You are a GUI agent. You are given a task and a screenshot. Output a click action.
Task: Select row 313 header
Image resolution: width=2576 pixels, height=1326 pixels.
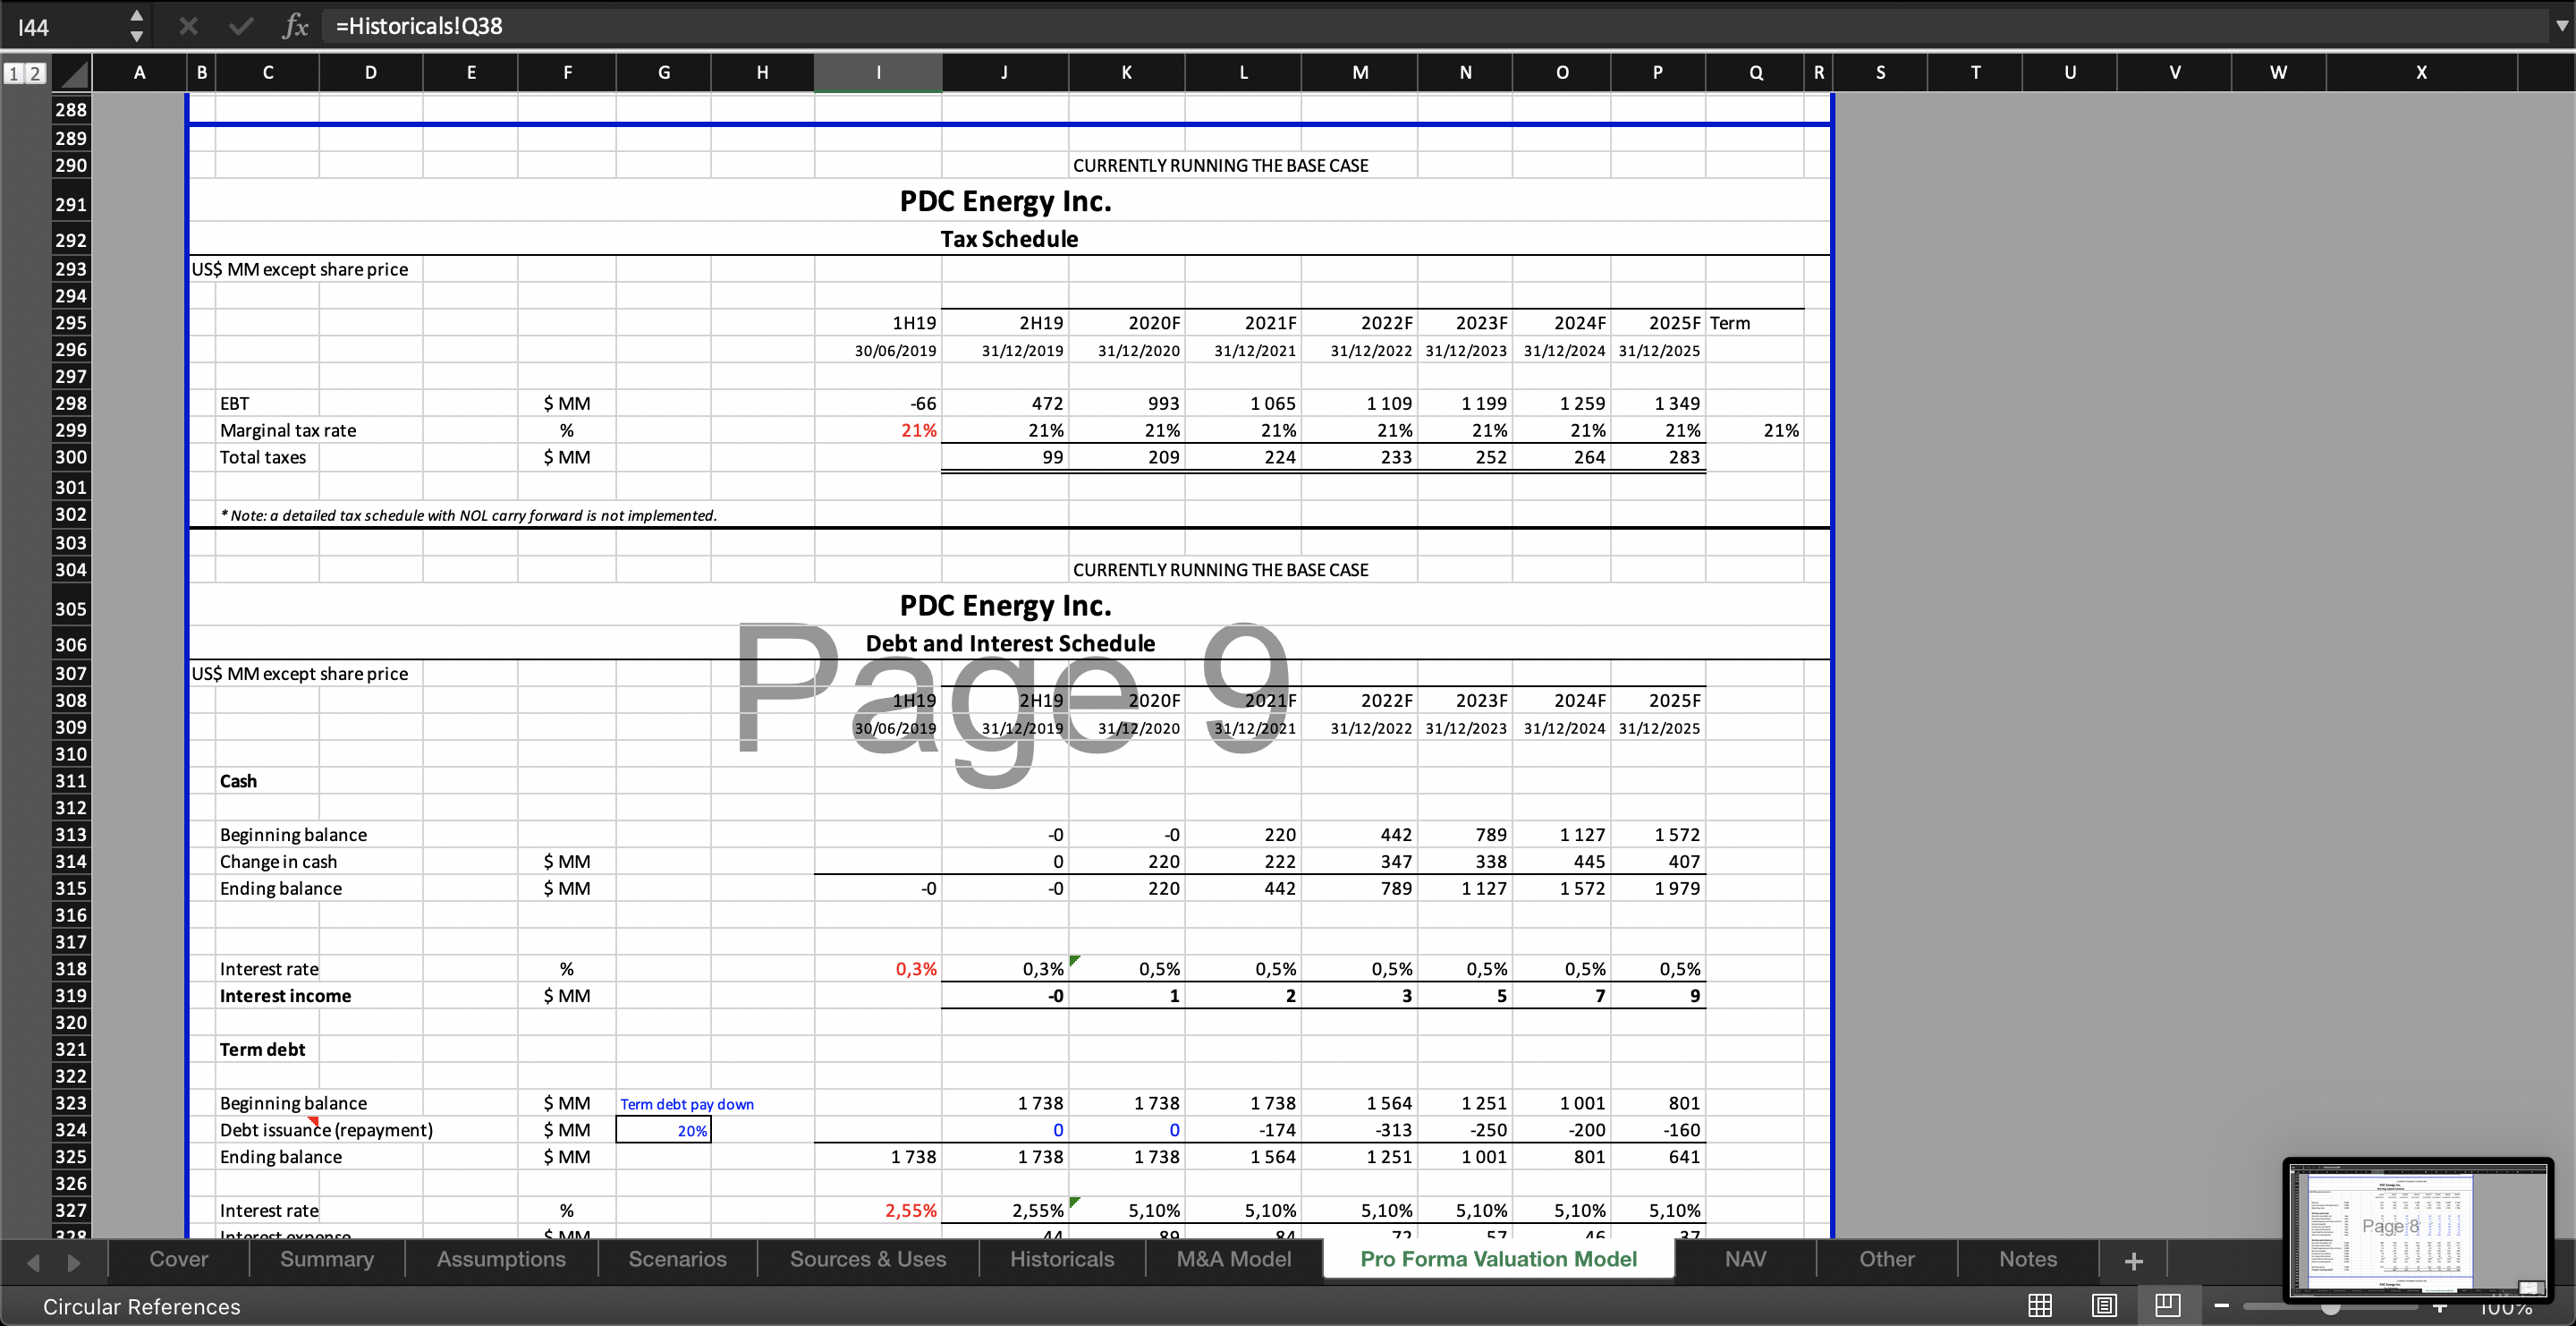(x=71, y=834)
